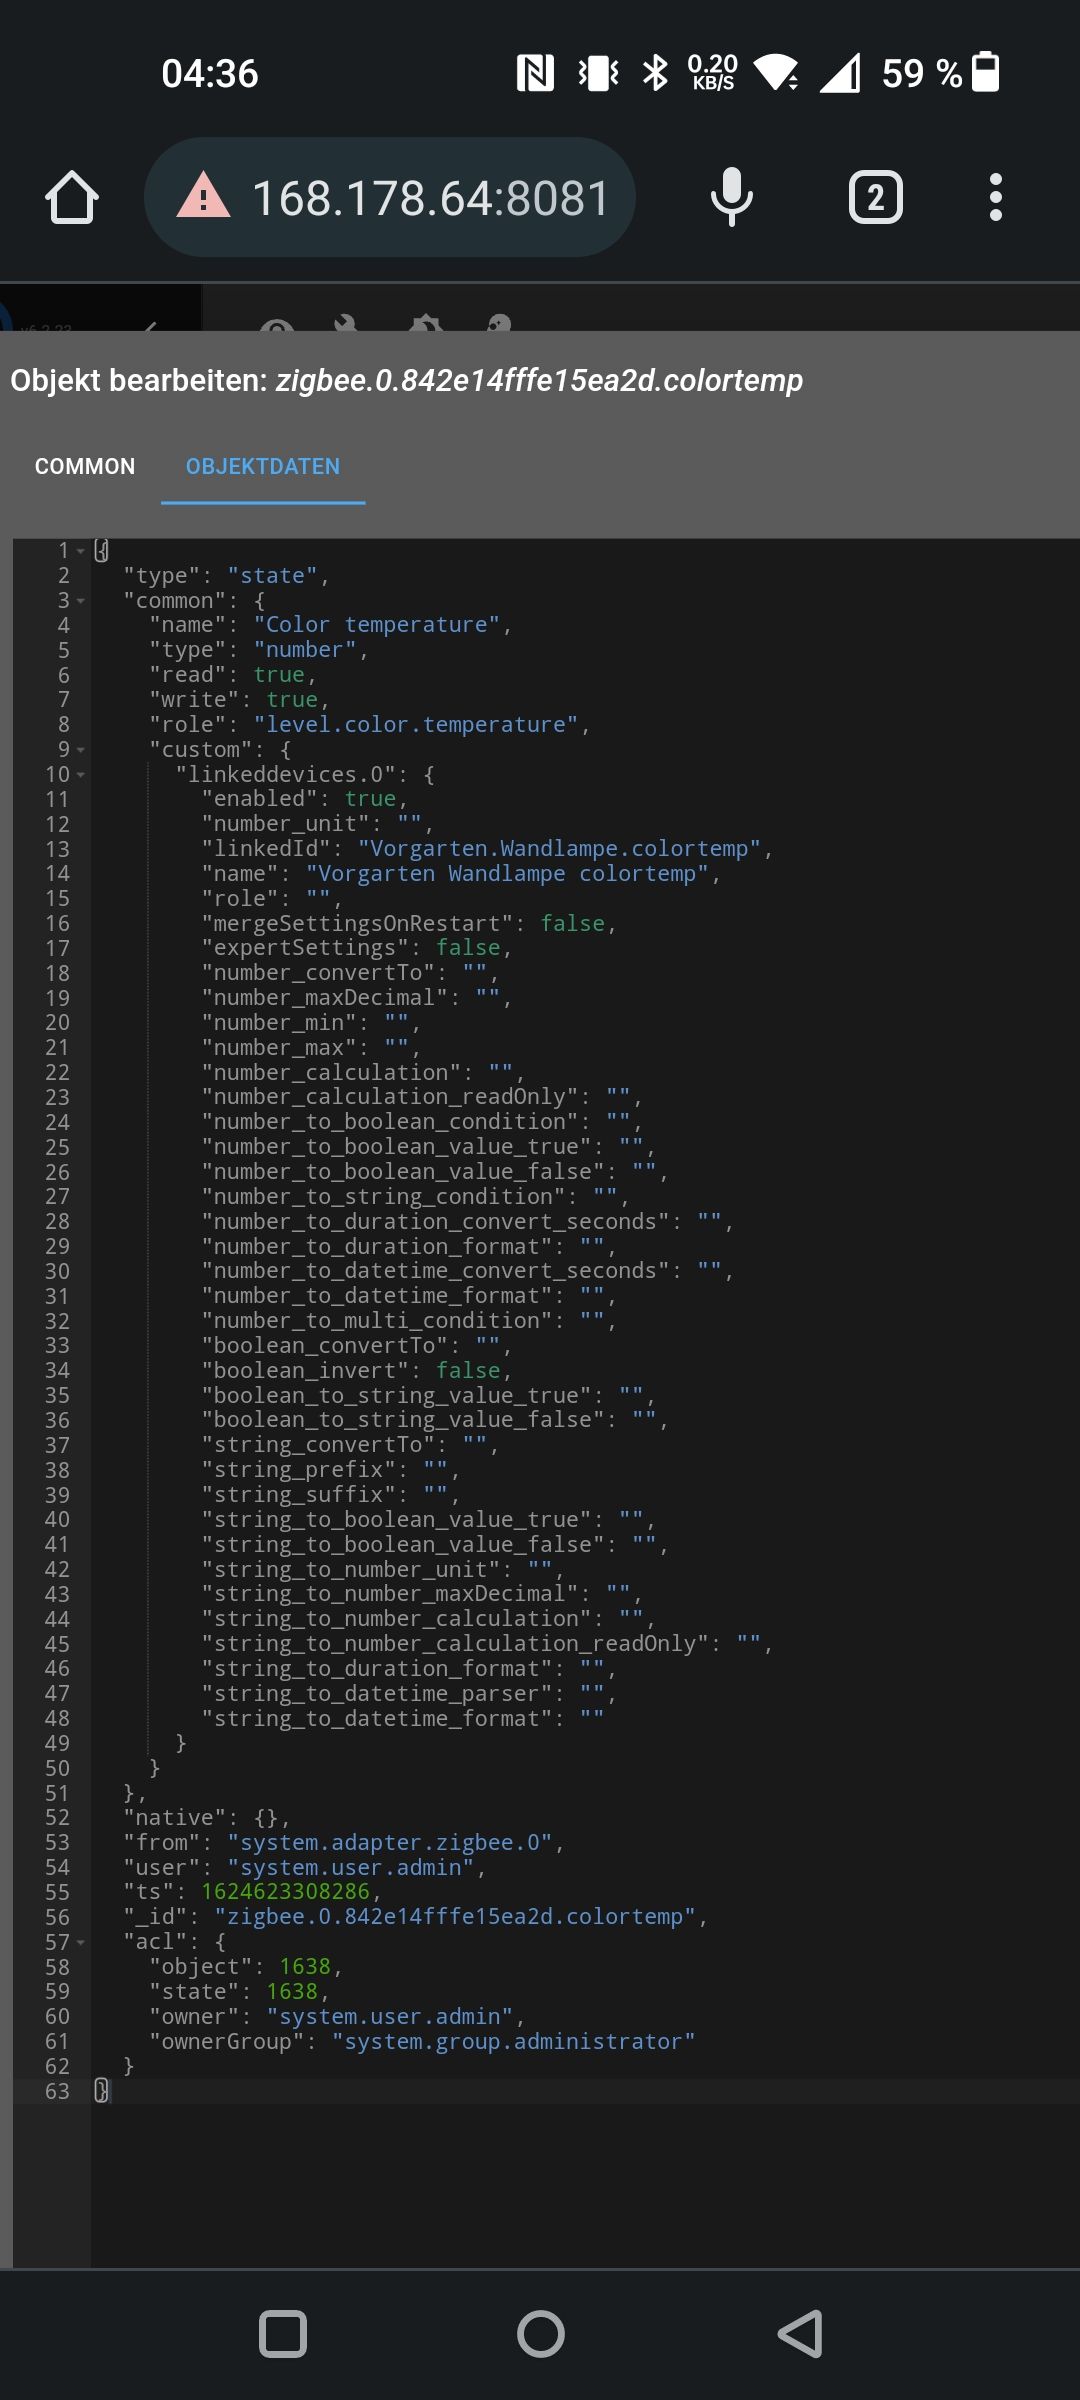Select the OBJEKTDATEN tab
The image size is (1080, 2400).
[x=263, y=466]
